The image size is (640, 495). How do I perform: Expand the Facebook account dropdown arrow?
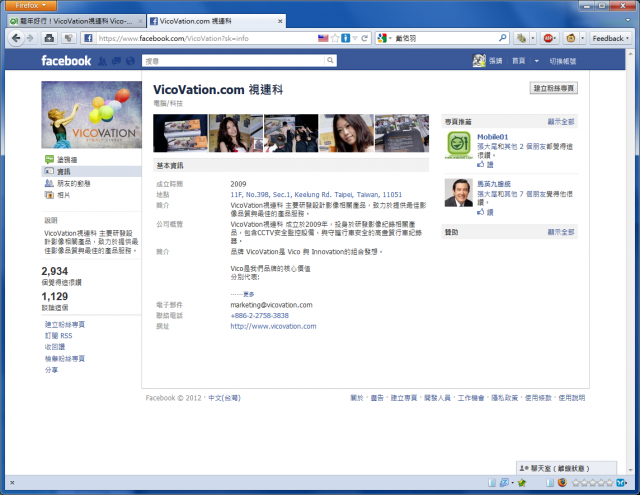click(537, 61)
